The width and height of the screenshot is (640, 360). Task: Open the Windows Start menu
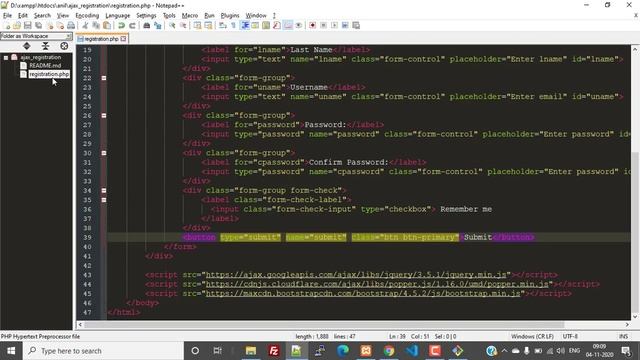point(11,351)
